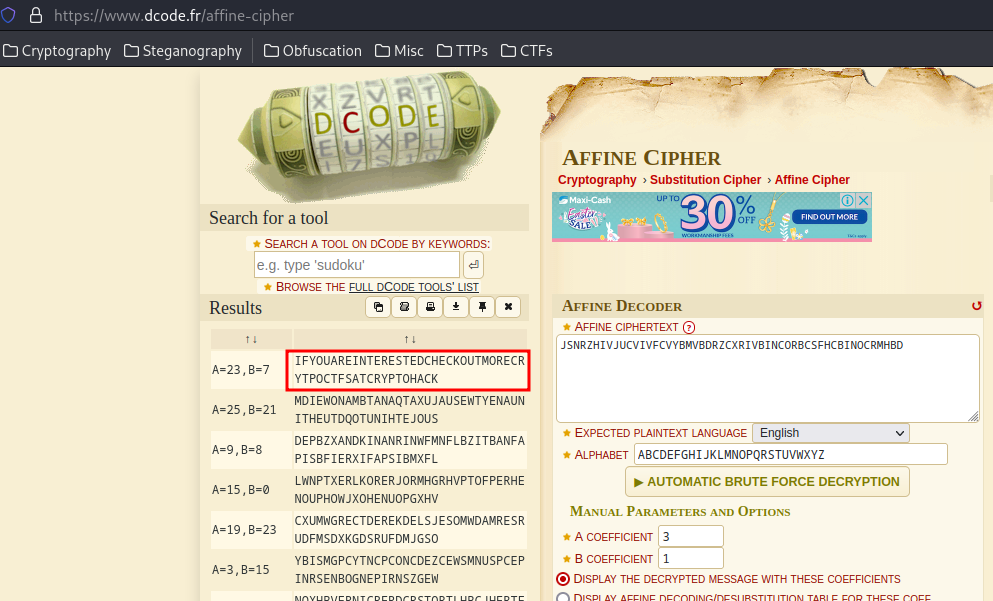The width and height of the screenshot is (993, 601).
Task: Download the results icon
Action: [x=456, y=307]
